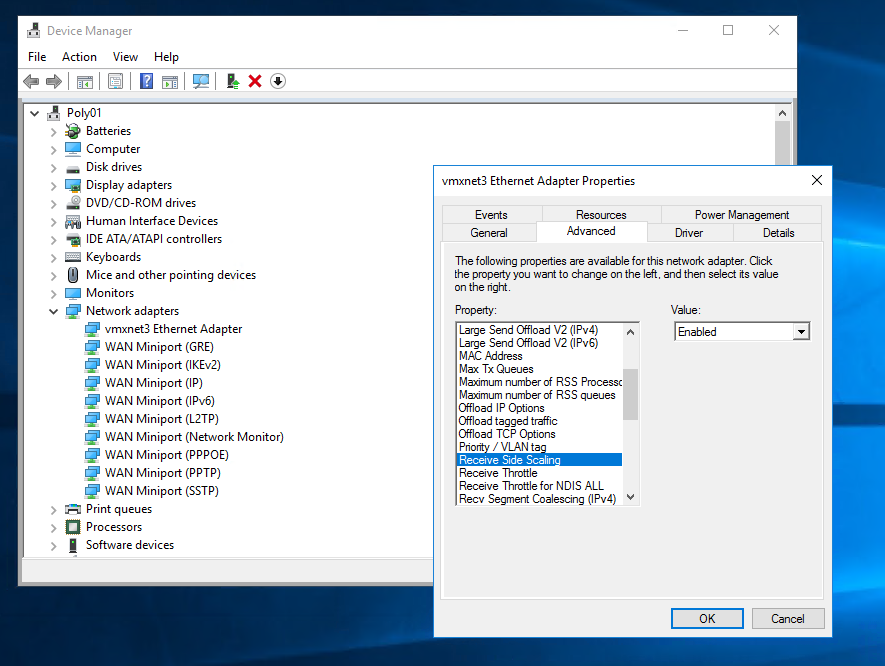Select the Update driver toolbar icon
The width and height of the screenshot is (885, 666).
232,81
